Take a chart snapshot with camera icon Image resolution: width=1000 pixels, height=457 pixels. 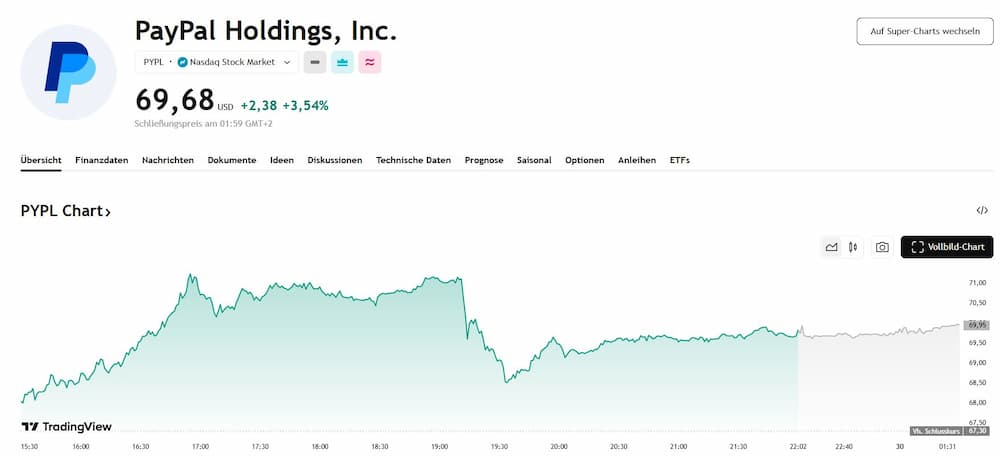click(882, 247)
